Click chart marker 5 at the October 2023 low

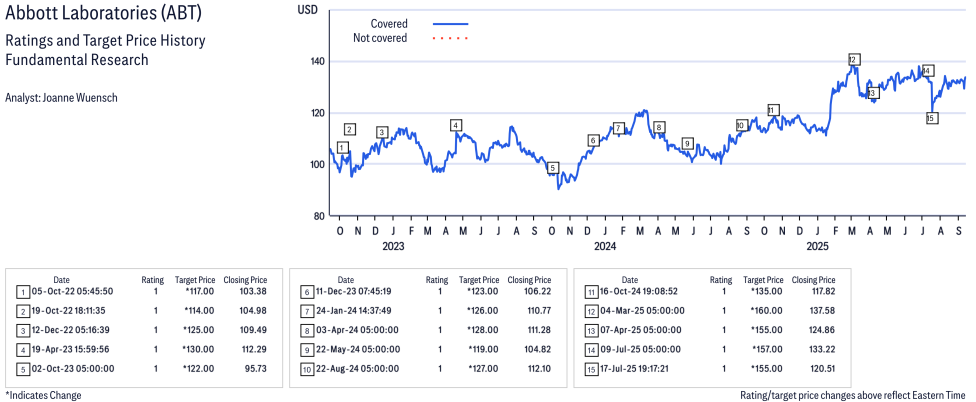point(553,167)
